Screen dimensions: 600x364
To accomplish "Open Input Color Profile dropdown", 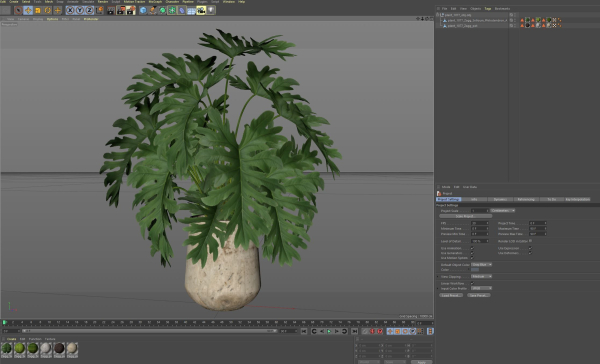I will click(x=482, y=288).
